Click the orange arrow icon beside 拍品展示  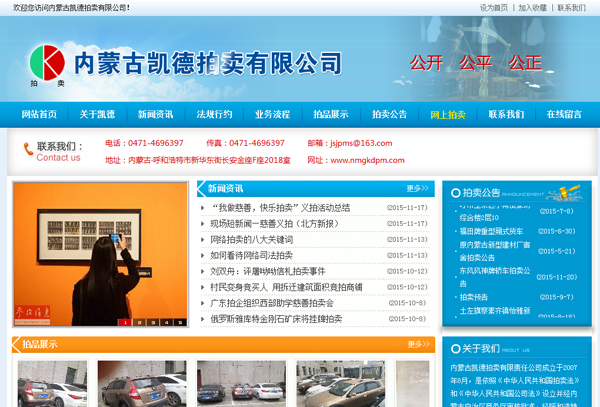[x=16, y=345]
